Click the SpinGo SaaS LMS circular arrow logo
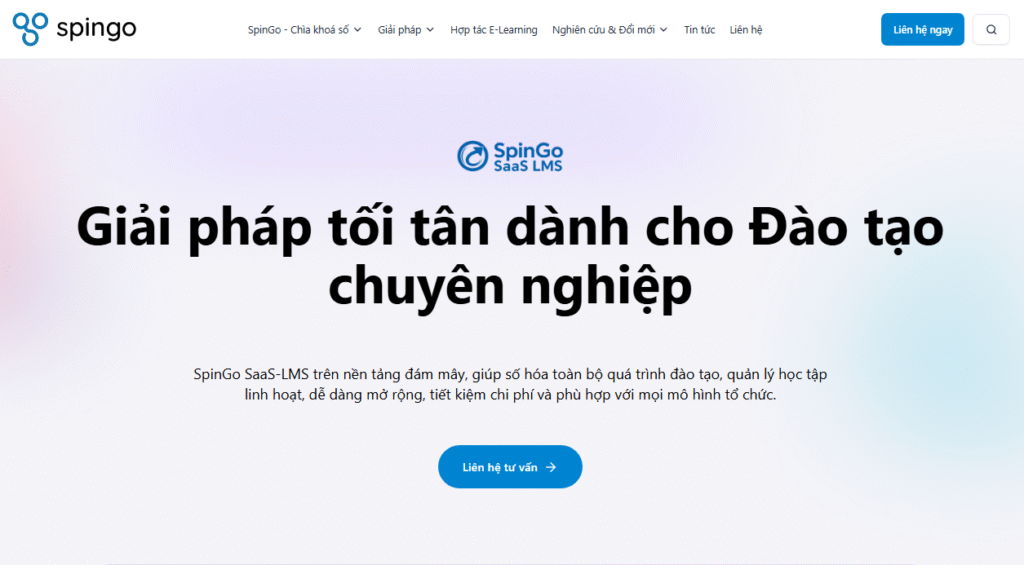Image resolution: width=1024 pixels, height=565 pixels. 472,156
